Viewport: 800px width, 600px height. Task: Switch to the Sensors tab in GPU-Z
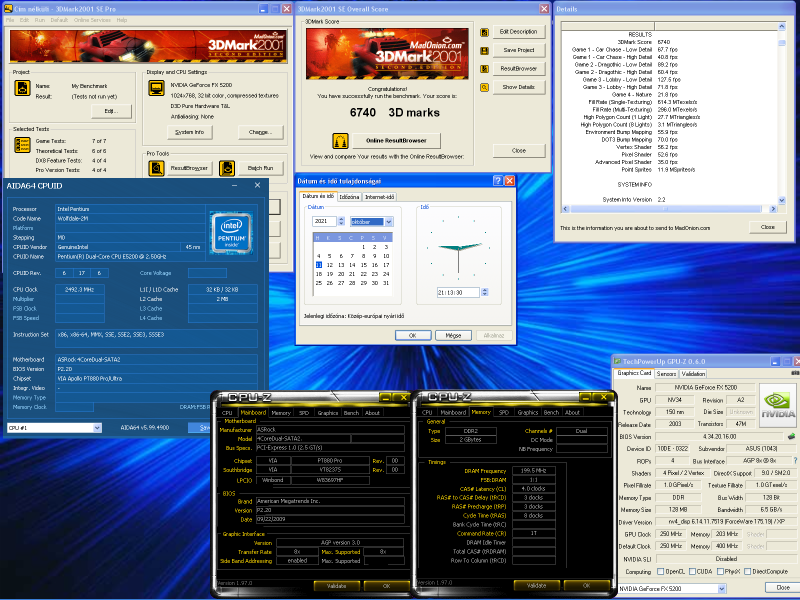(666, 373)
